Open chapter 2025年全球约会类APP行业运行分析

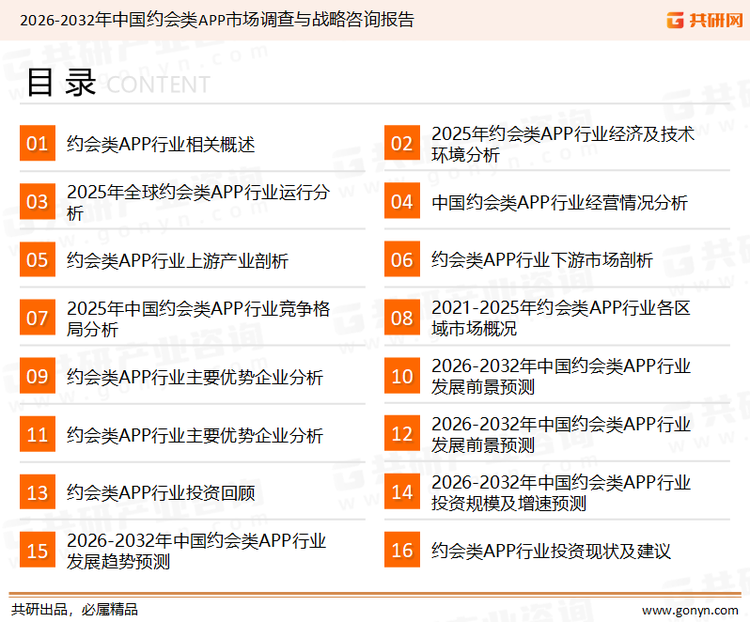[x=199, y=202]
